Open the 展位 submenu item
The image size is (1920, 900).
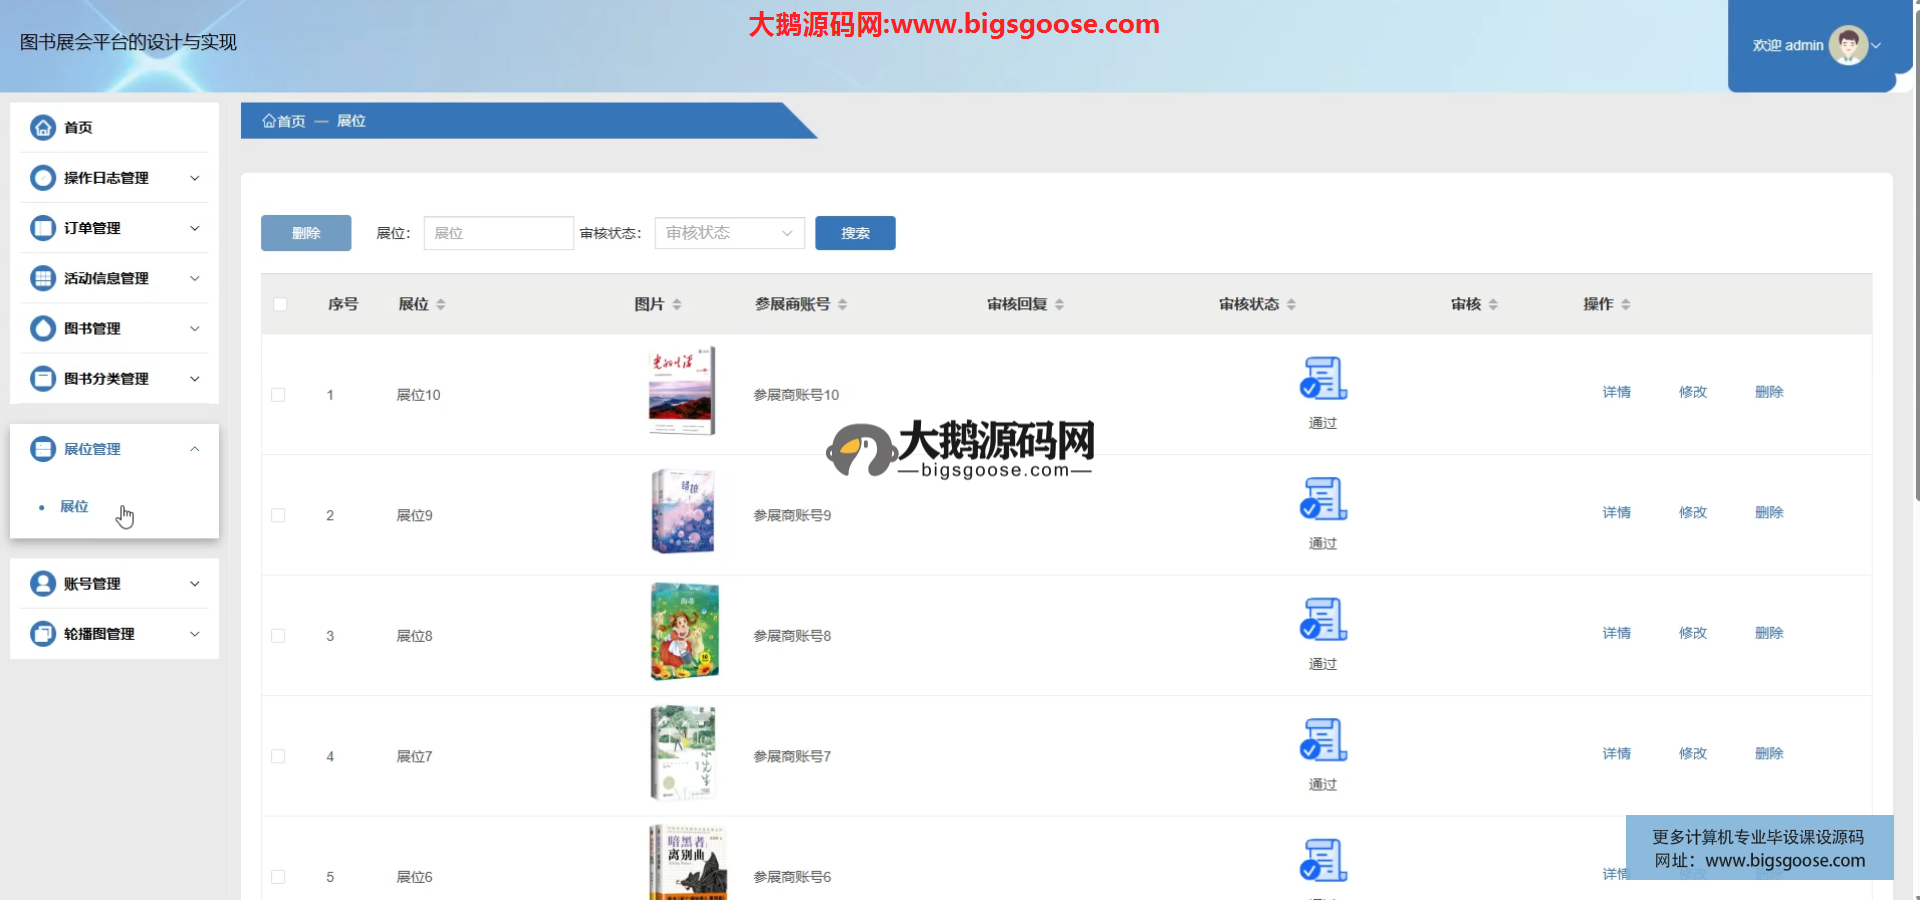74,507
